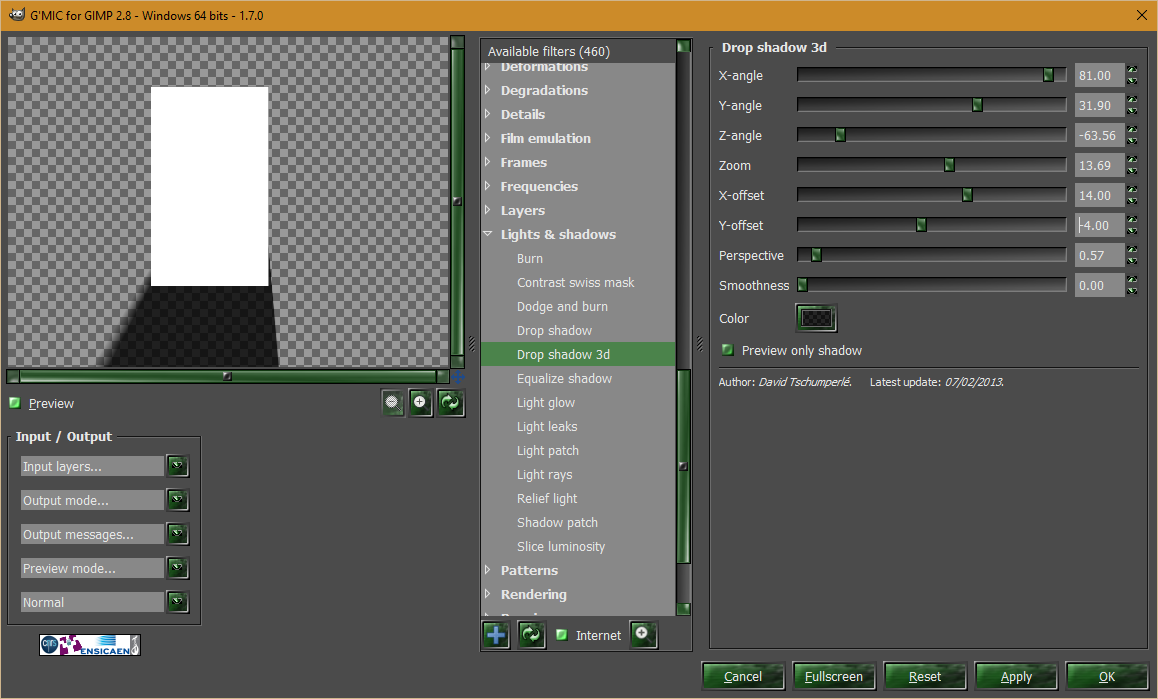Collapse the Lights & shadows category
This screenshot has height=699, width=1158.
487,233
